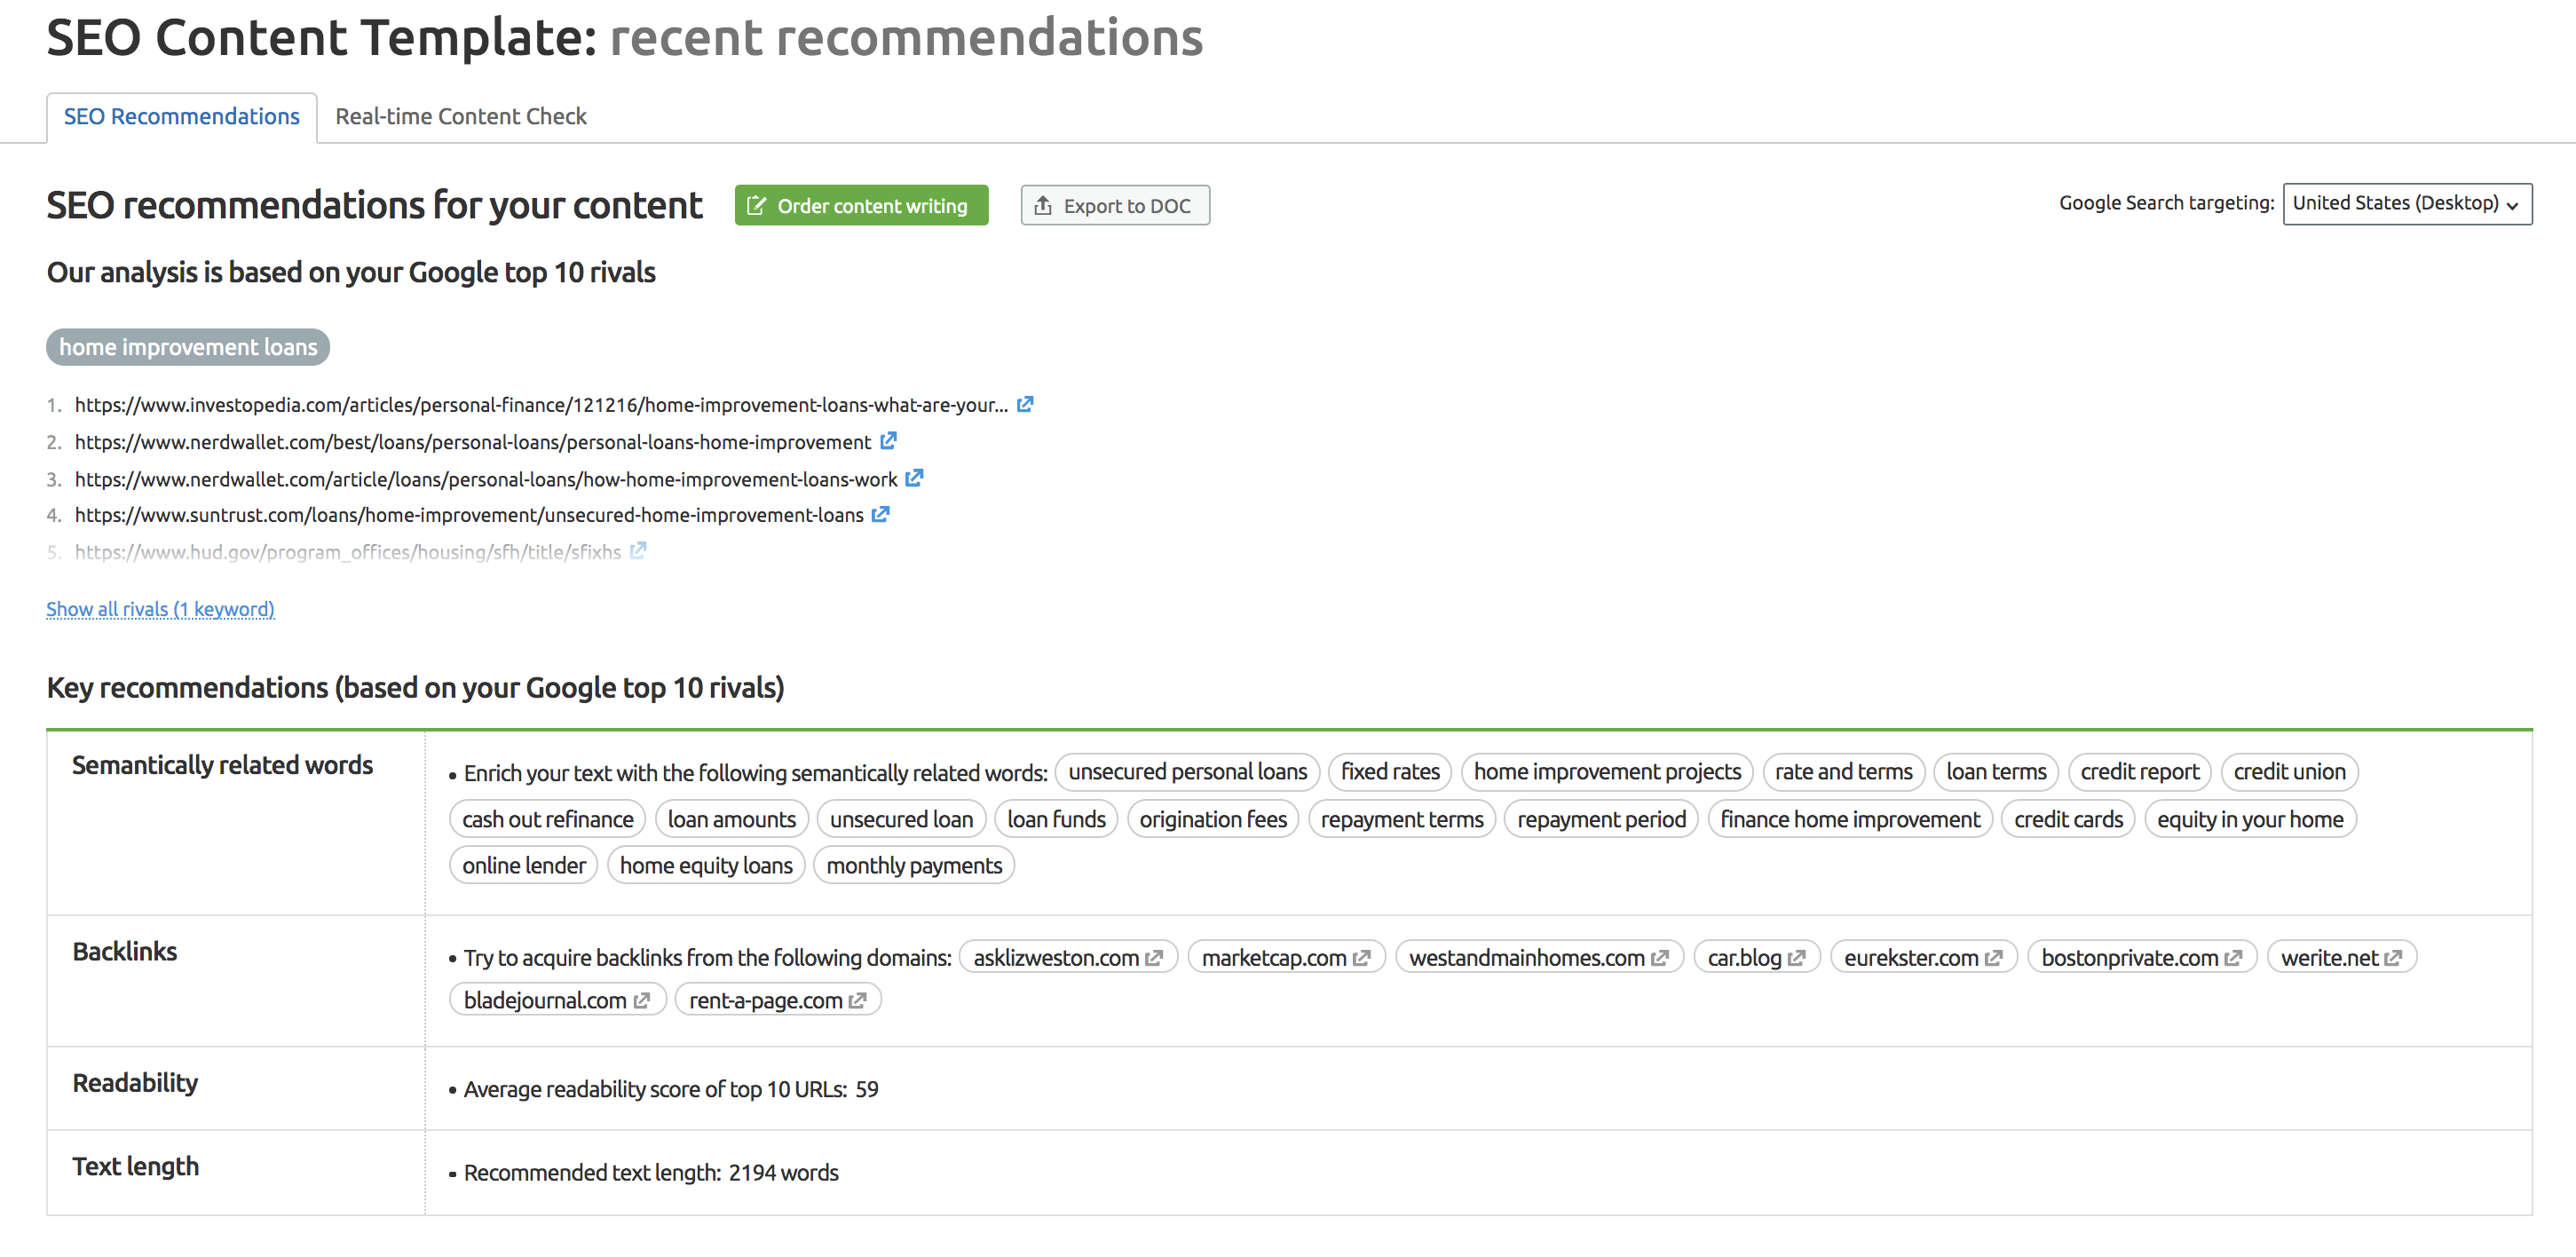Select the unsecured personal loans keyword chip
The image size is (2576, 1257).
click(x=1187, y=772)
